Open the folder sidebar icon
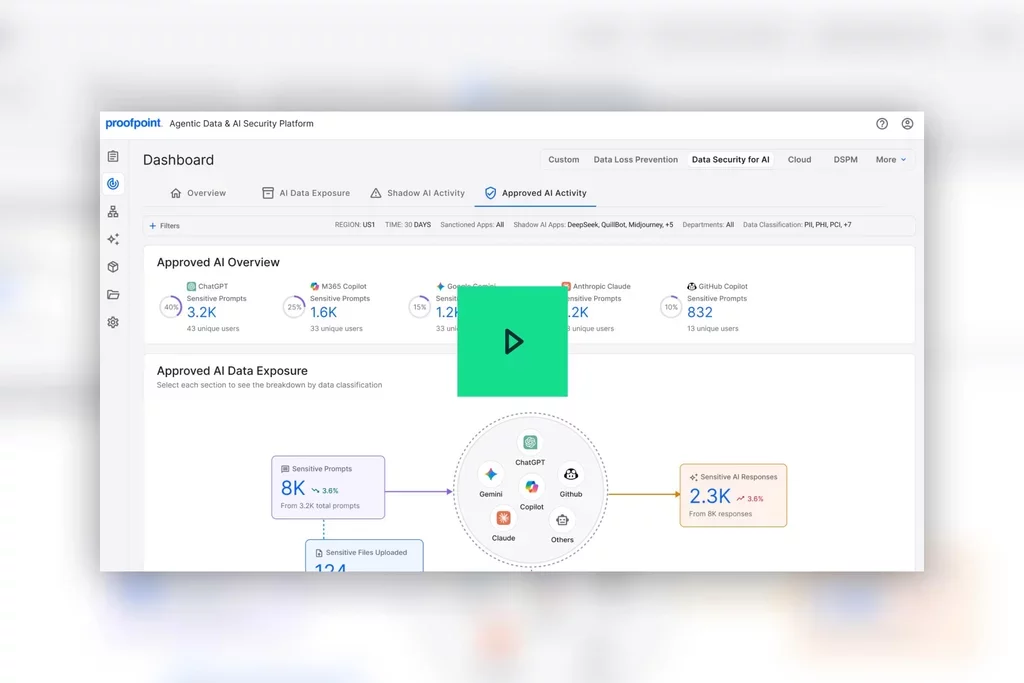1024x683 pixels. tap(113, 294)
